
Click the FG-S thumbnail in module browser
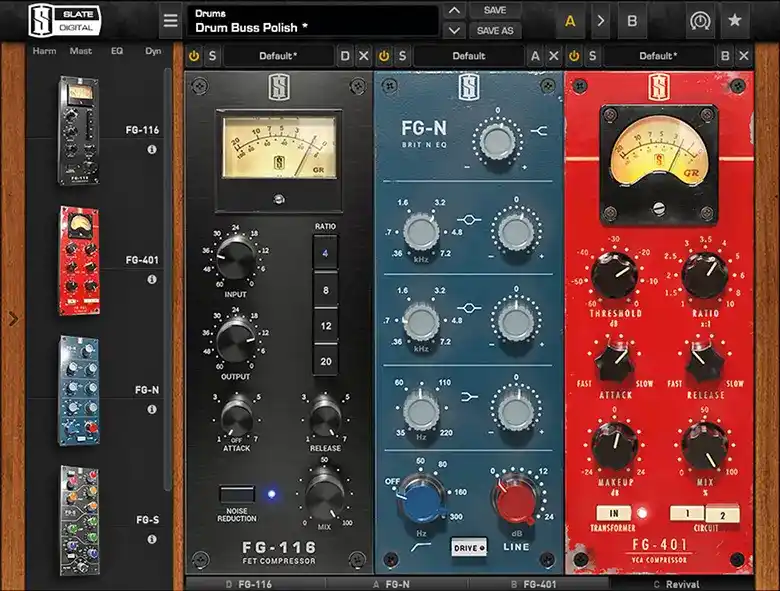[80, 520]
